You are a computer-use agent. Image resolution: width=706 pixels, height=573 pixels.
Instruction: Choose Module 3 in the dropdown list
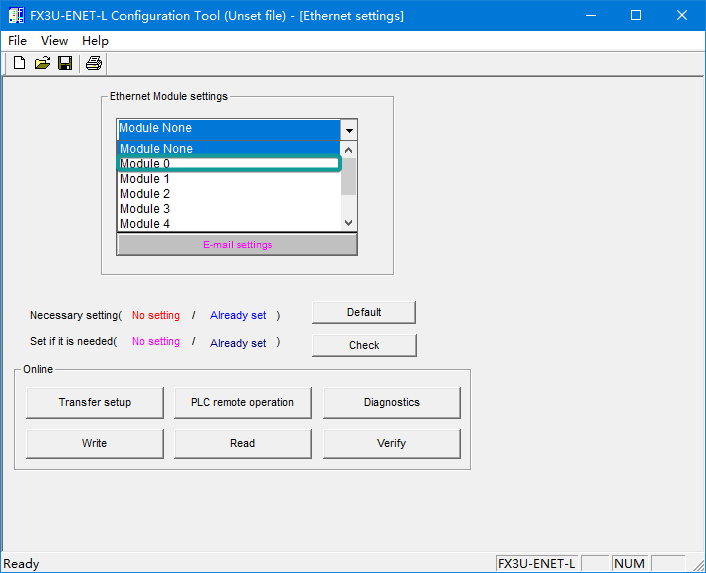coord(228,209)
